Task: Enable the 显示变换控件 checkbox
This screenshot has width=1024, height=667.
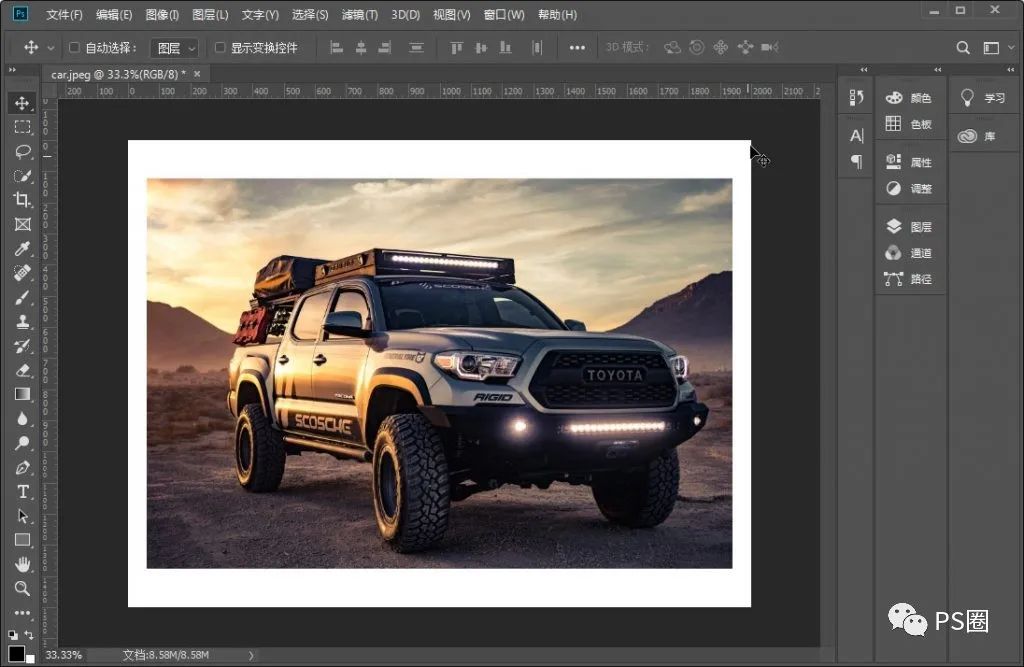Action: click(220, 47)
